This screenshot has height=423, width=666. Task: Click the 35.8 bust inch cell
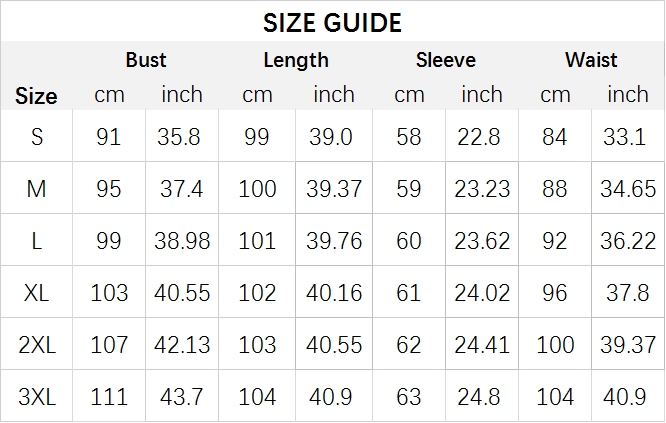pos(178,137)
